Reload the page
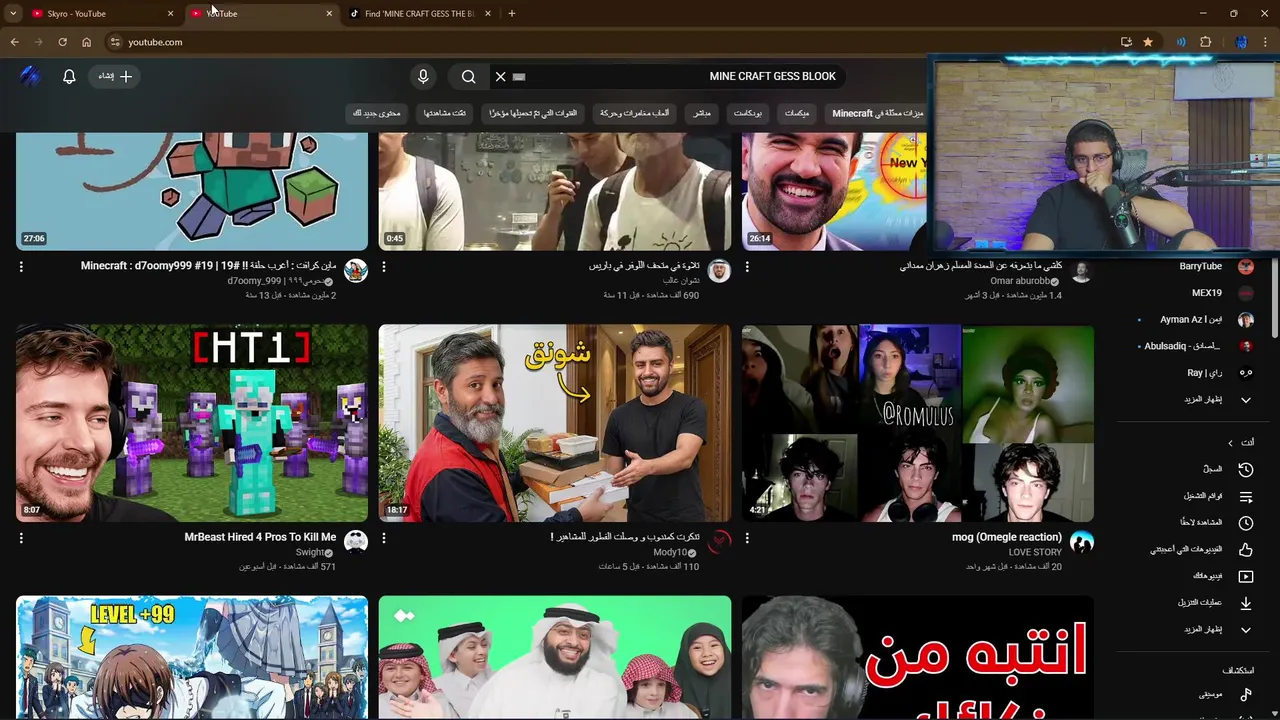Viewport: 1280px width, 720px height. tap(62, 42)
